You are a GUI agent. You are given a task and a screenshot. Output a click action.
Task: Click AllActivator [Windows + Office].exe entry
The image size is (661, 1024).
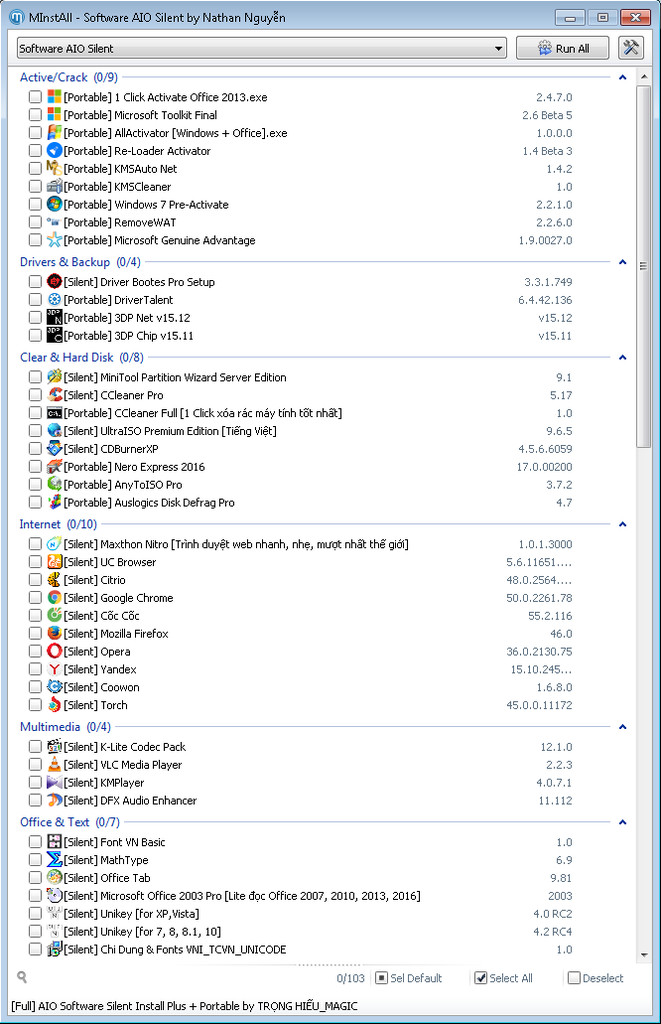click(176, 133)
